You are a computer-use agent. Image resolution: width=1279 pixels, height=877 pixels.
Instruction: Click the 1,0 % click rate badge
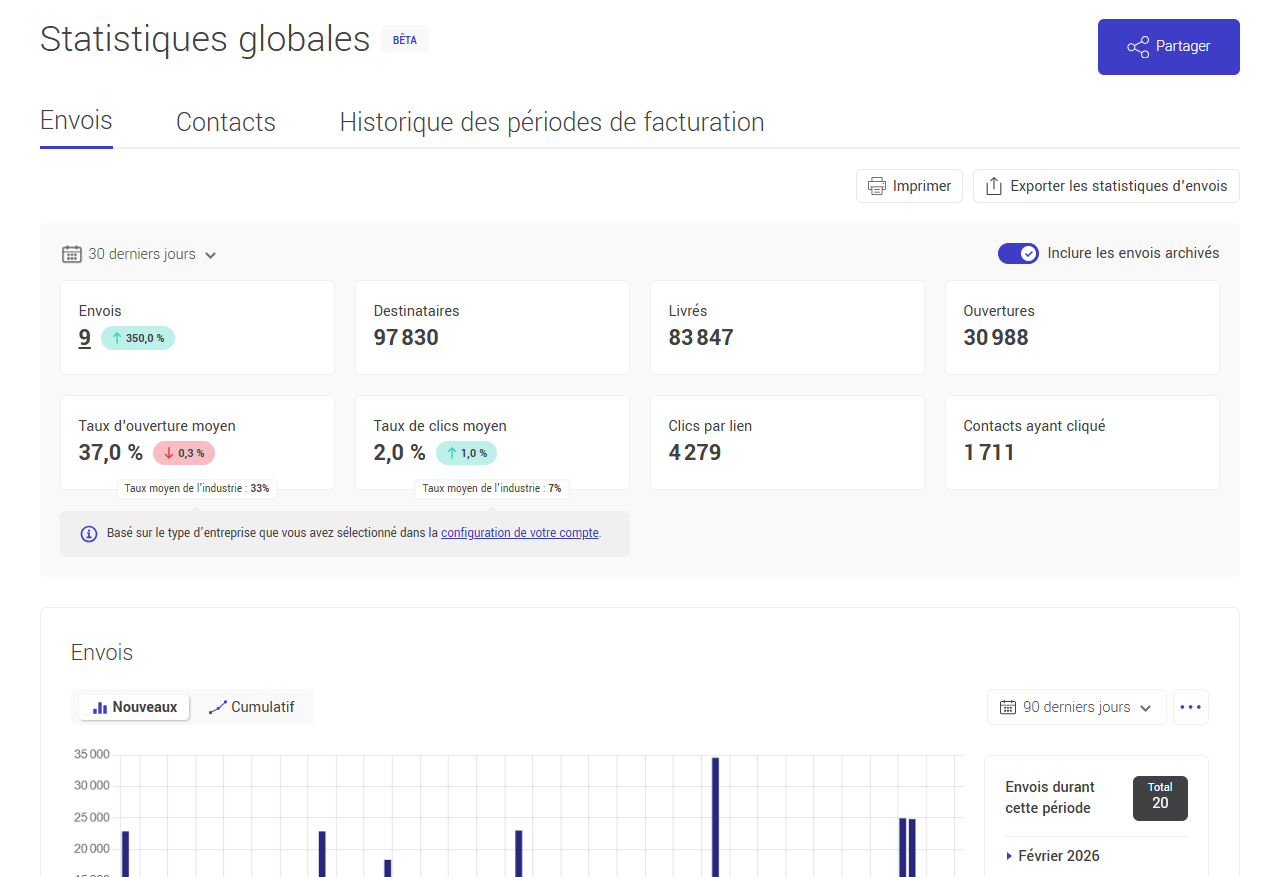point(466,453)
